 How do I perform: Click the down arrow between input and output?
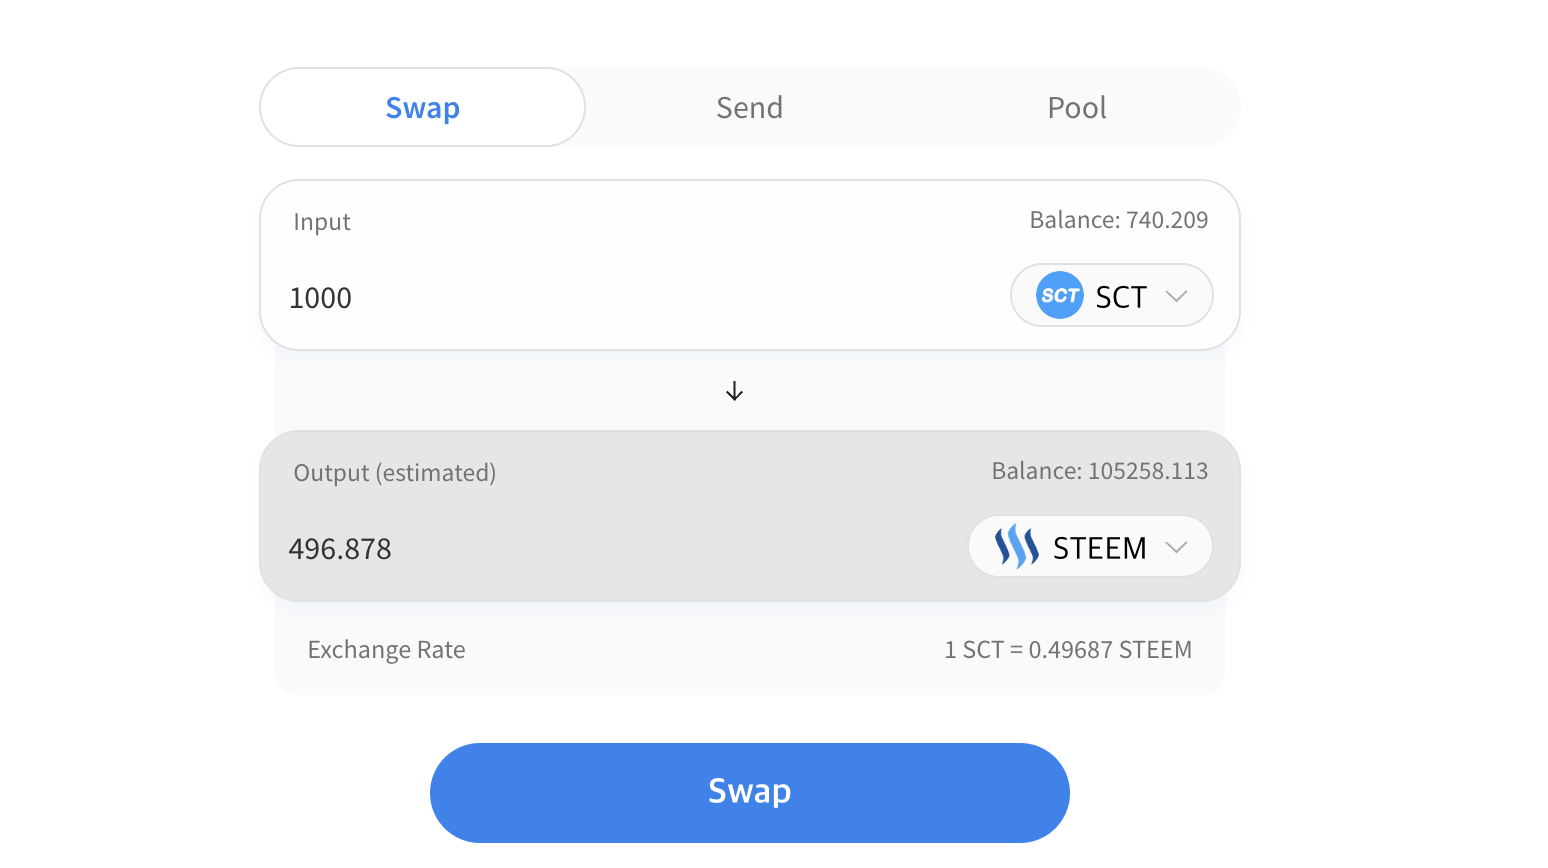click(x=734, y=391)
